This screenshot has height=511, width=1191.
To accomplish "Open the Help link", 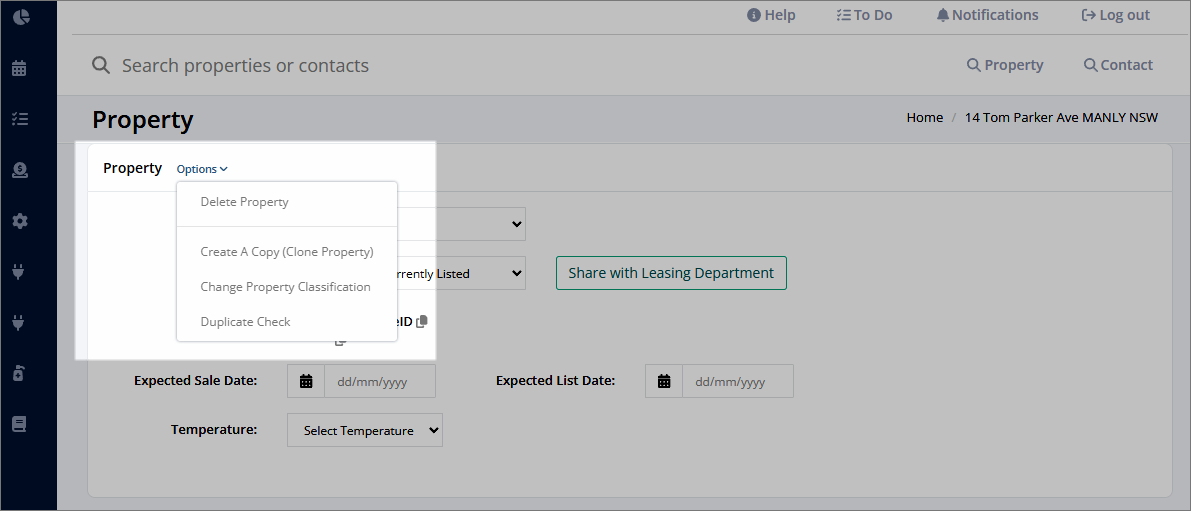I will coord(771,15).
